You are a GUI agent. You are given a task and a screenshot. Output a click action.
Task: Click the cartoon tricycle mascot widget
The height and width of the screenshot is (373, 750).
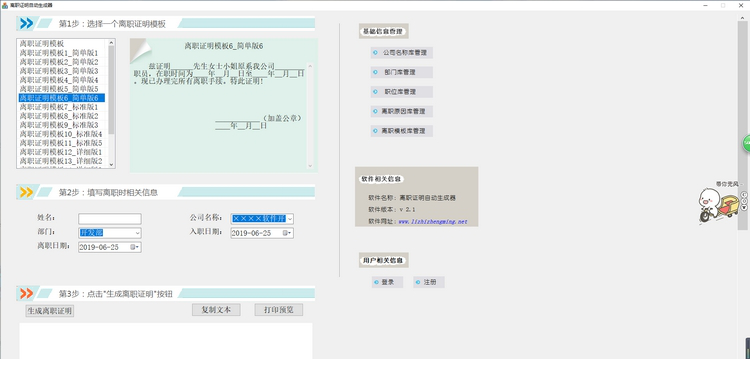718,205
